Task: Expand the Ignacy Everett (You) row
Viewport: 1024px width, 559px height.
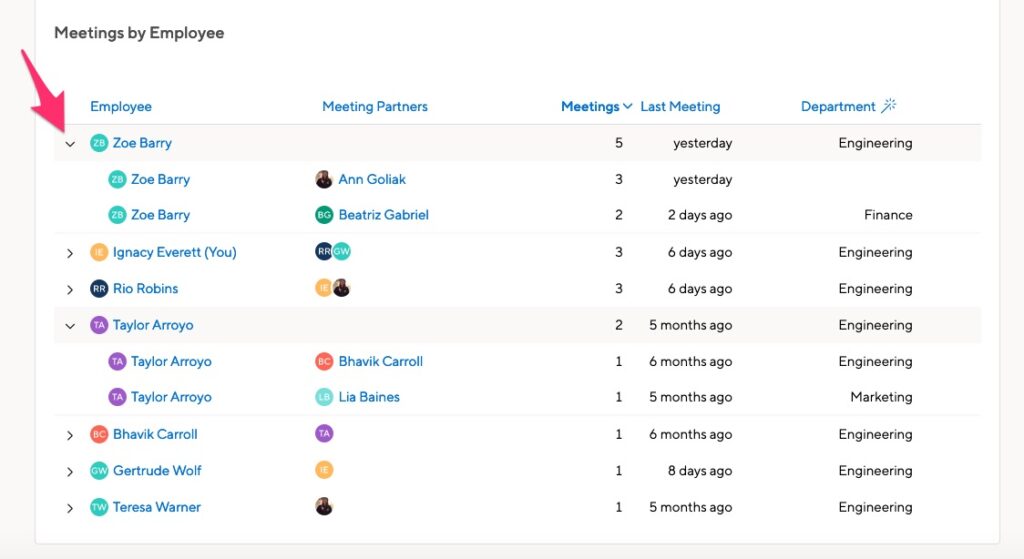Action: tap(70, 253)
